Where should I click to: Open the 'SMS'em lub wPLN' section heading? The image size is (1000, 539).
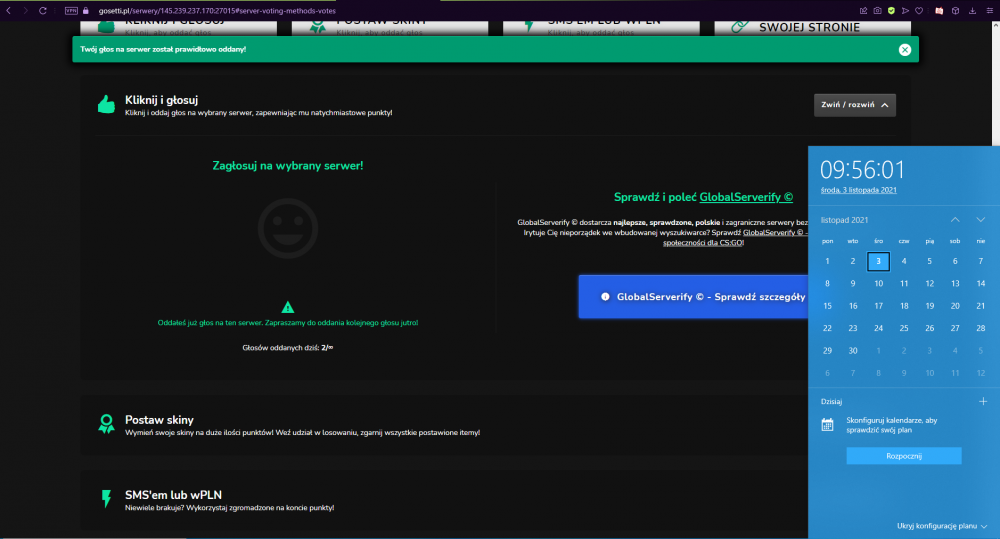[x=173, y=495]
